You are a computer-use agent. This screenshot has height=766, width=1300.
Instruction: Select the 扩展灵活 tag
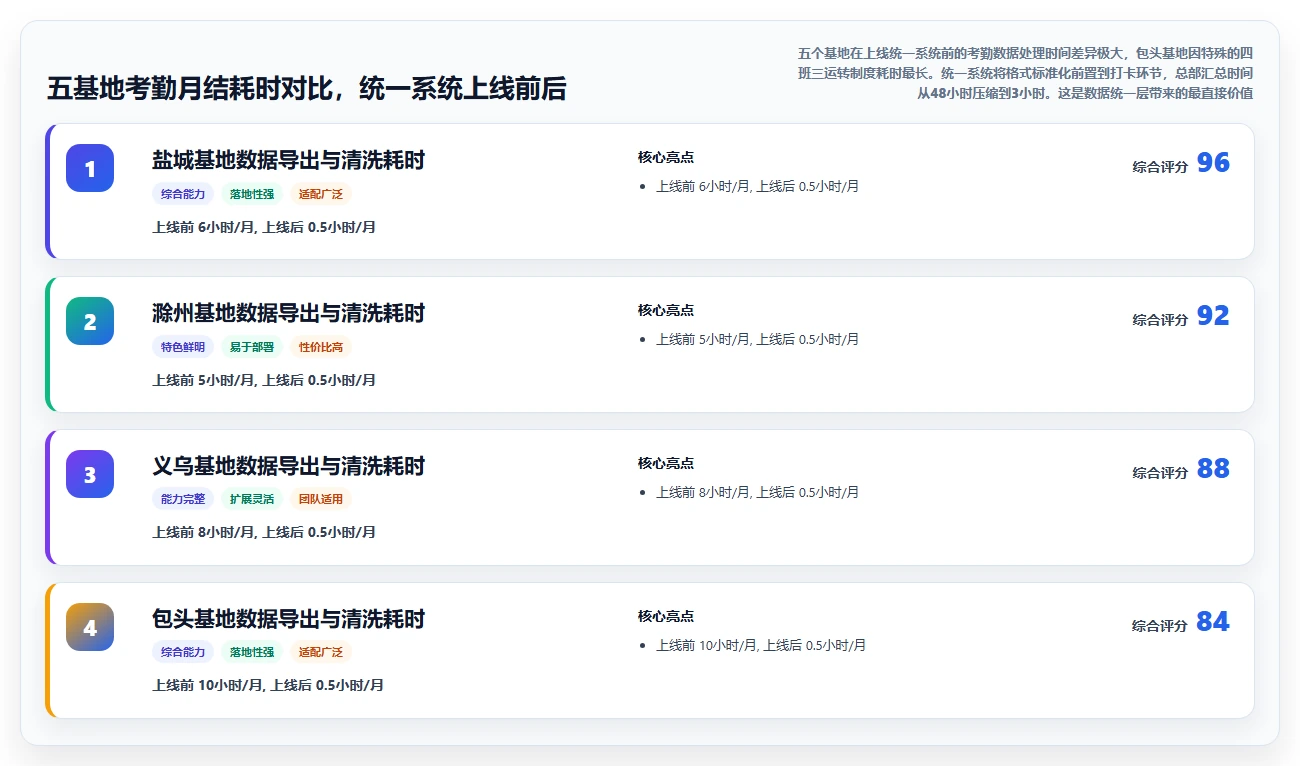[x=252, y=499]
